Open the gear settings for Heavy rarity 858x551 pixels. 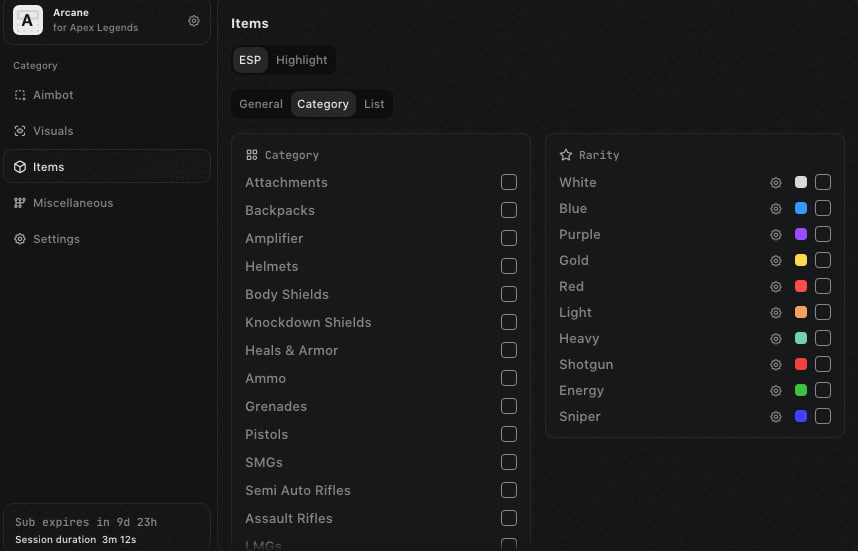pyautogui.click(x=775, y=339)
